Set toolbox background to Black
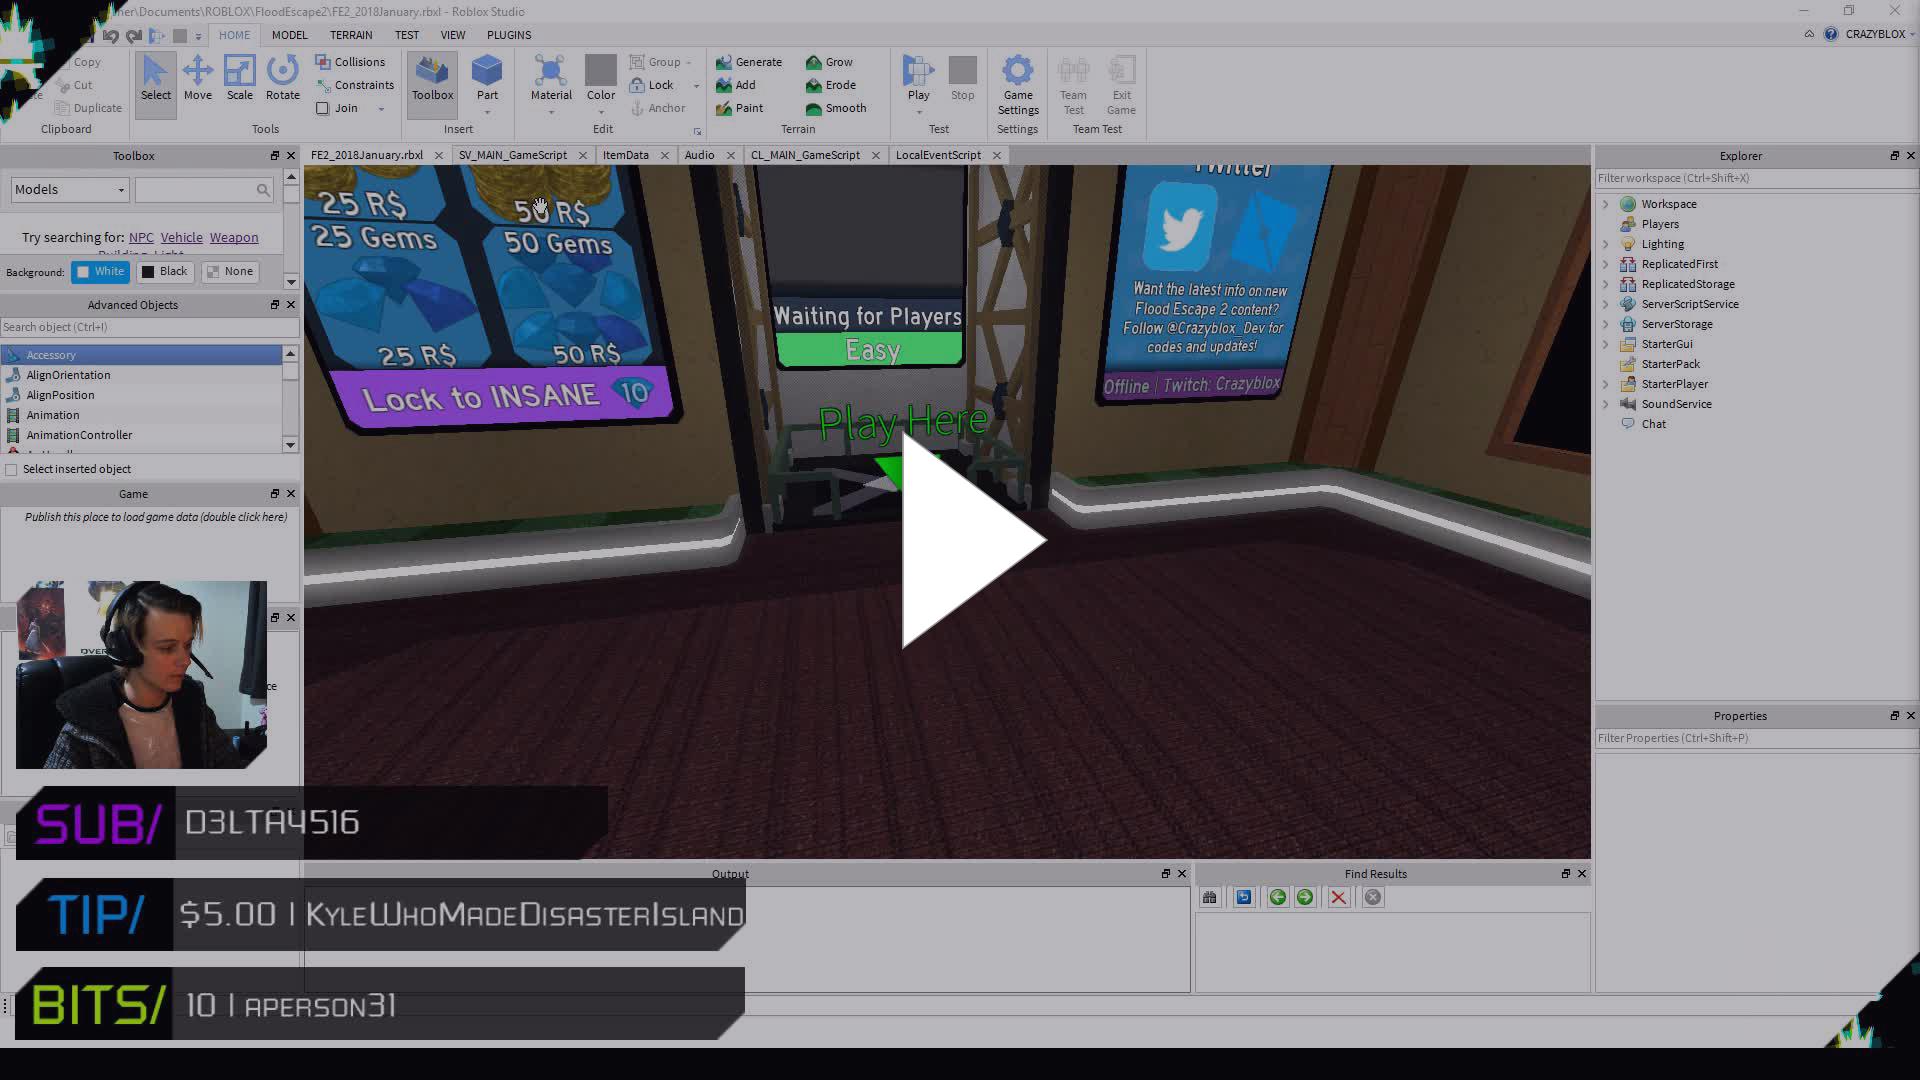 pos(164,272)
